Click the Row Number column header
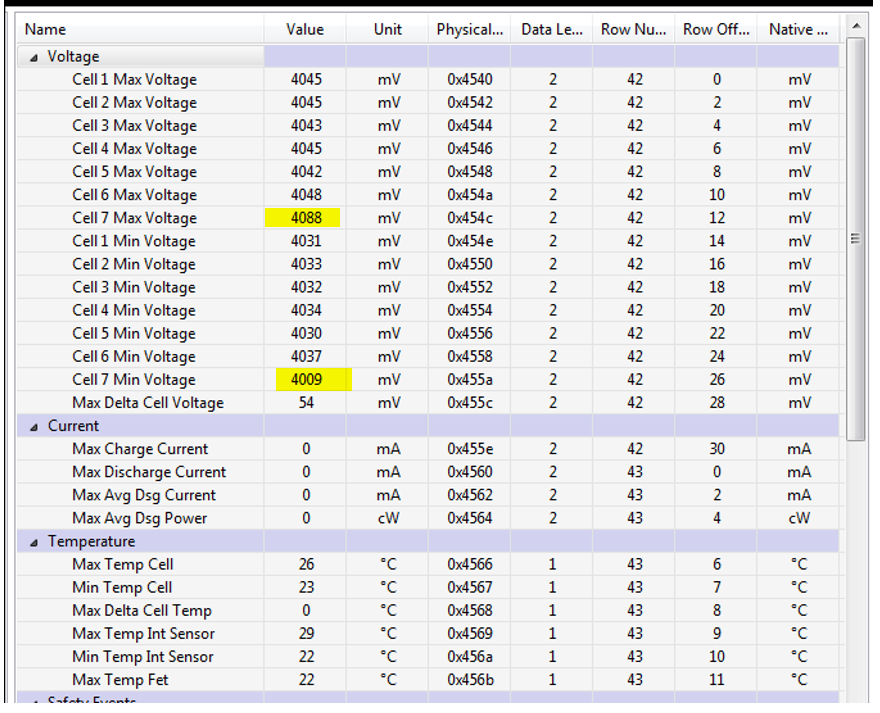The width and height of the screenshot is (880, 713). pos(633,29)
